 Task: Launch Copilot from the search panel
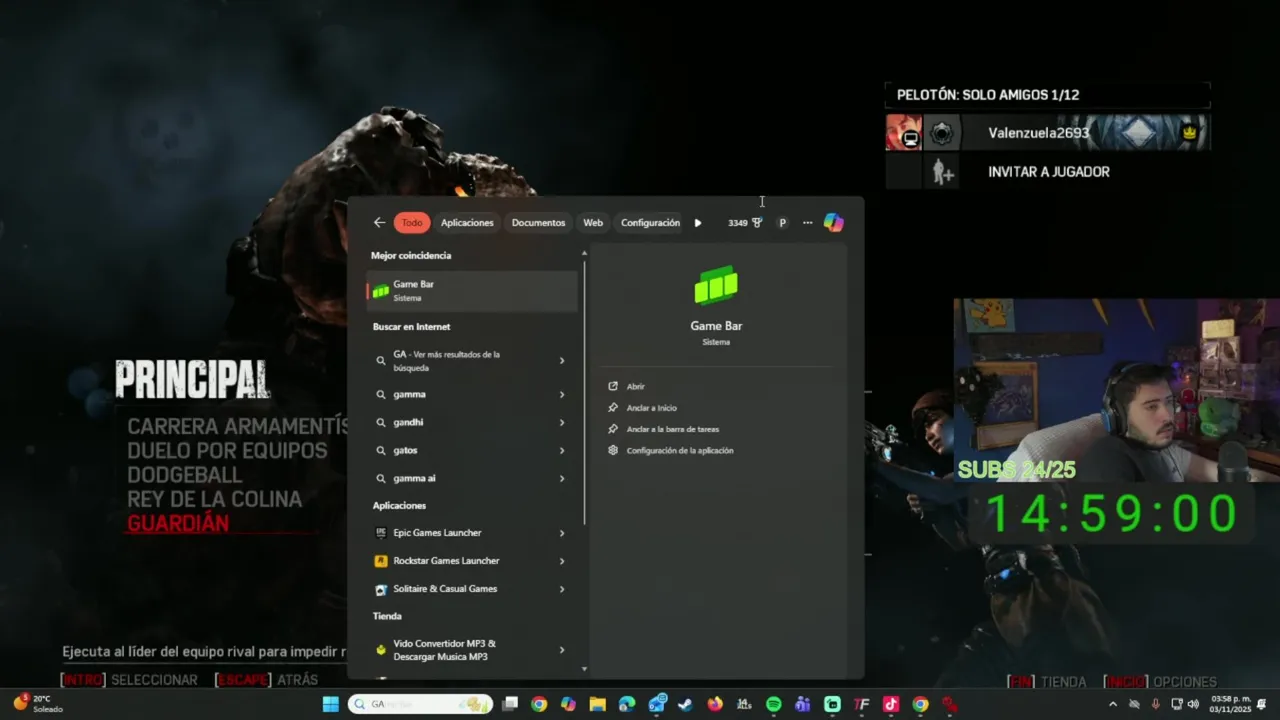(833, 223)
